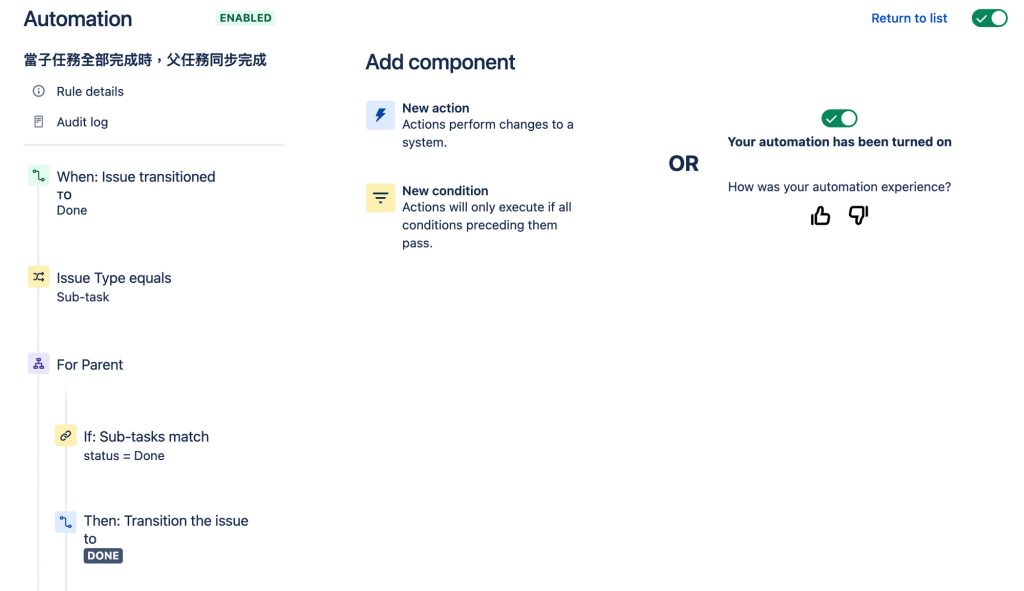Click the New condition filter icon
Viewport: 1024px width, 591px height.
click(380, 198)
